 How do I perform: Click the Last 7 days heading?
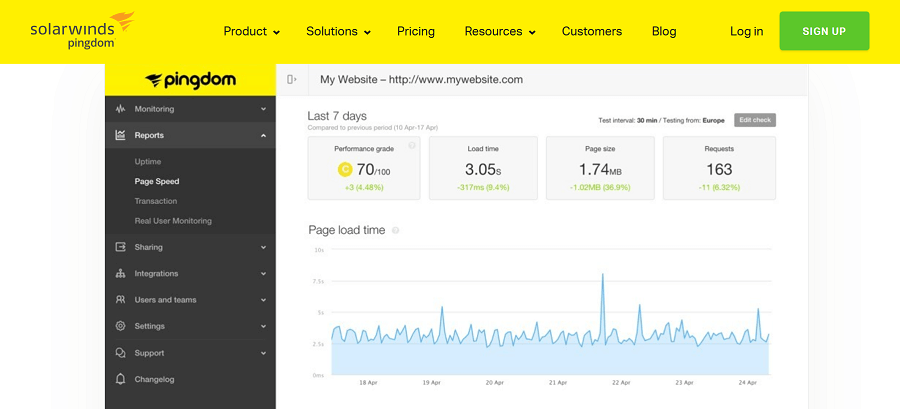click(337, 116)
